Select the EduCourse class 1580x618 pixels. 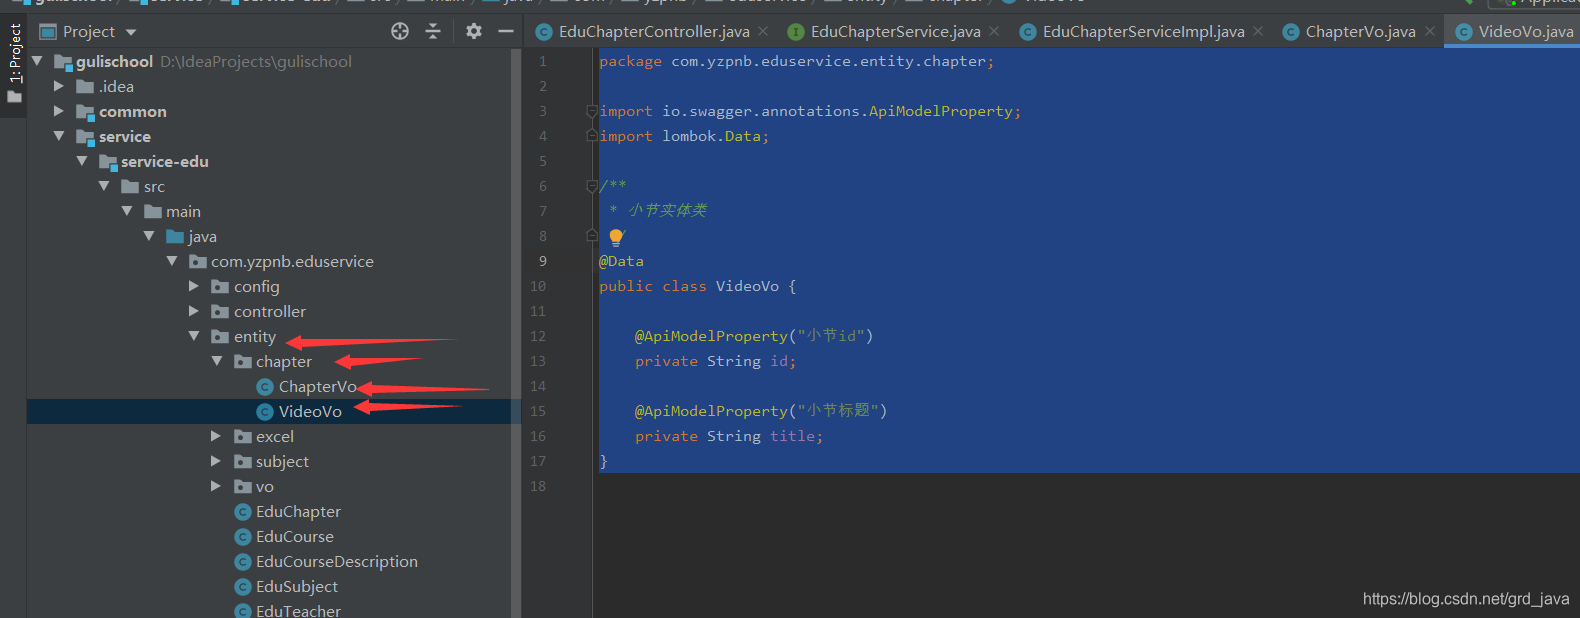295,536
